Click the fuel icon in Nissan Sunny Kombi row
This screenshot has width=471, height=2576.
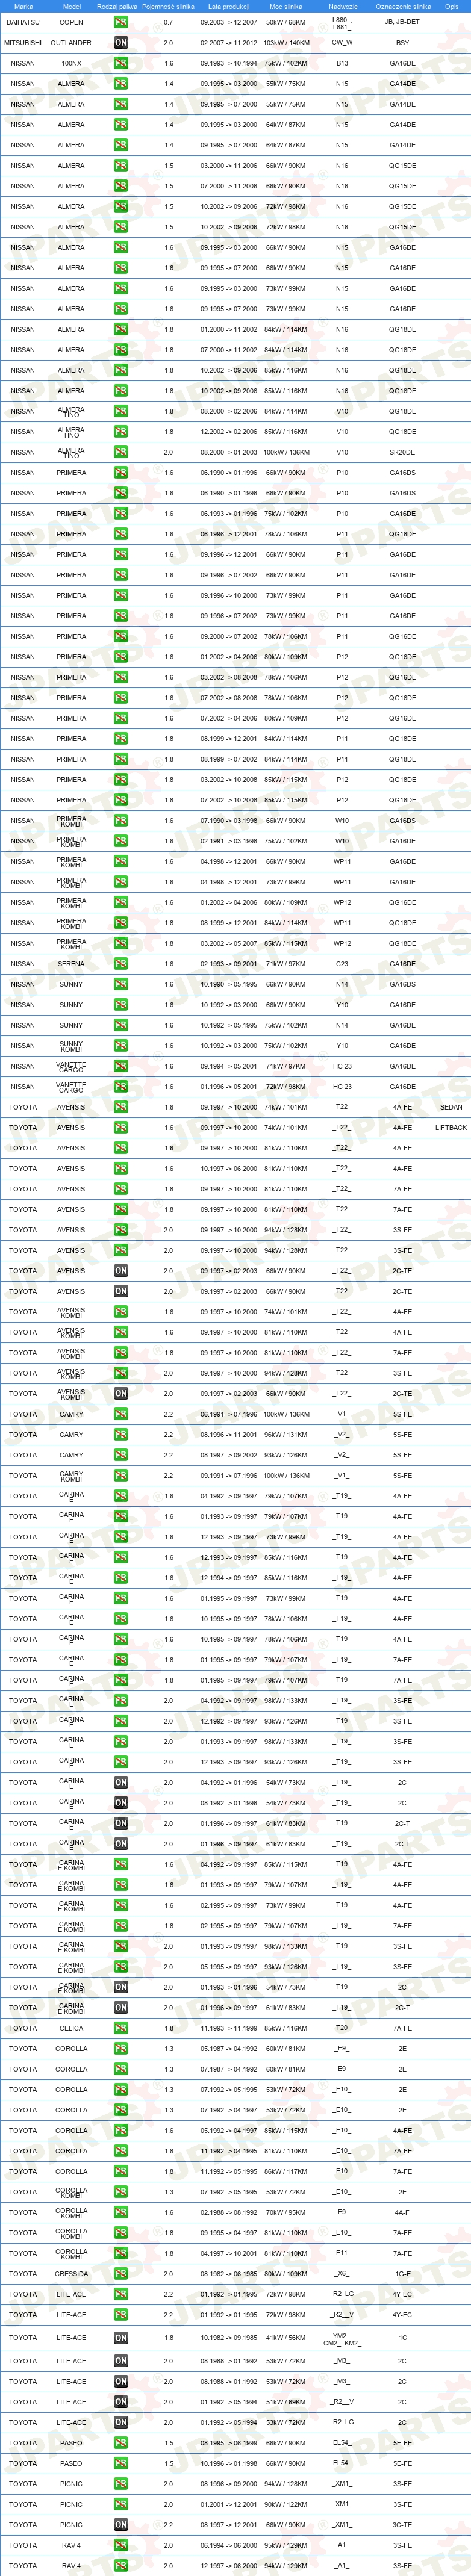coord(120,1046)
